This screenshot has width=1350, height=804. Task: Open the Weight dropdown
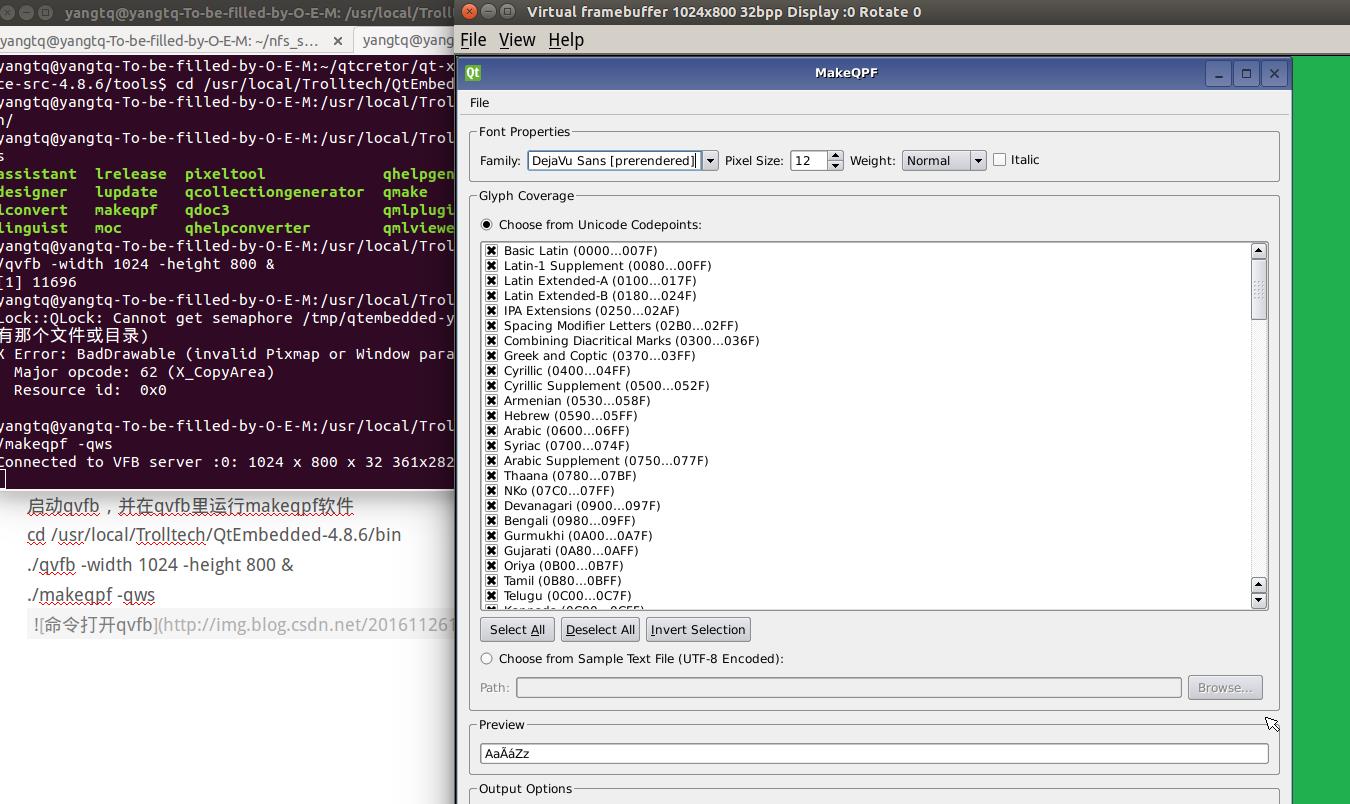coord(944,160)
